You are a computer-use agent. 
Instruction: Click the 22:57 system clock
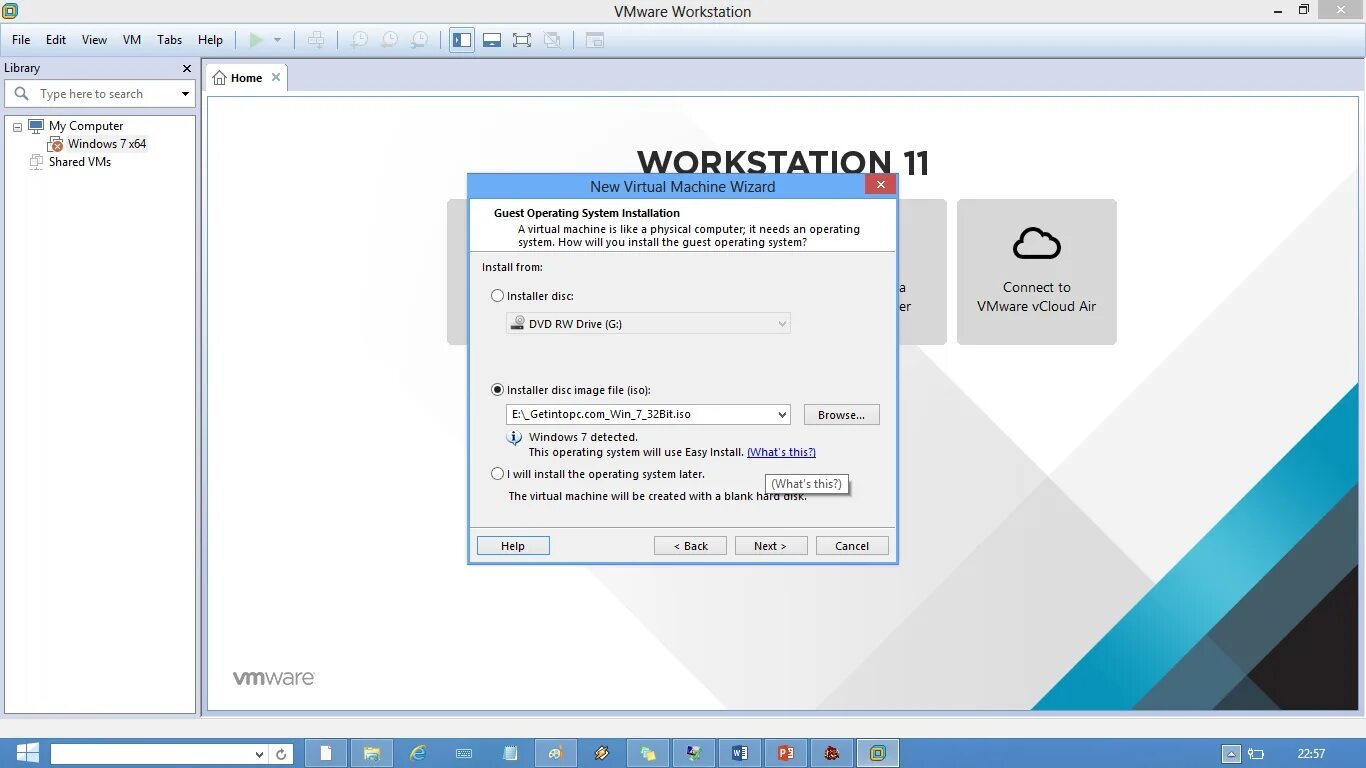pos(1311,754)
